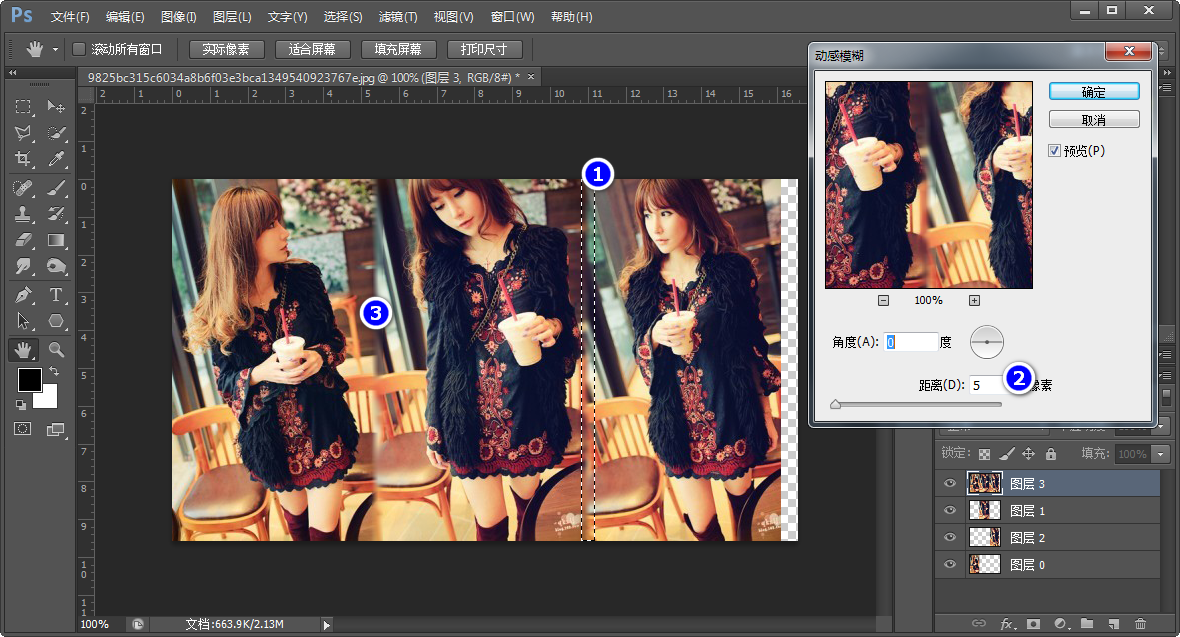Select the Move tool
The width and height of the screenshot is (1180, 637).
(56, 106)
